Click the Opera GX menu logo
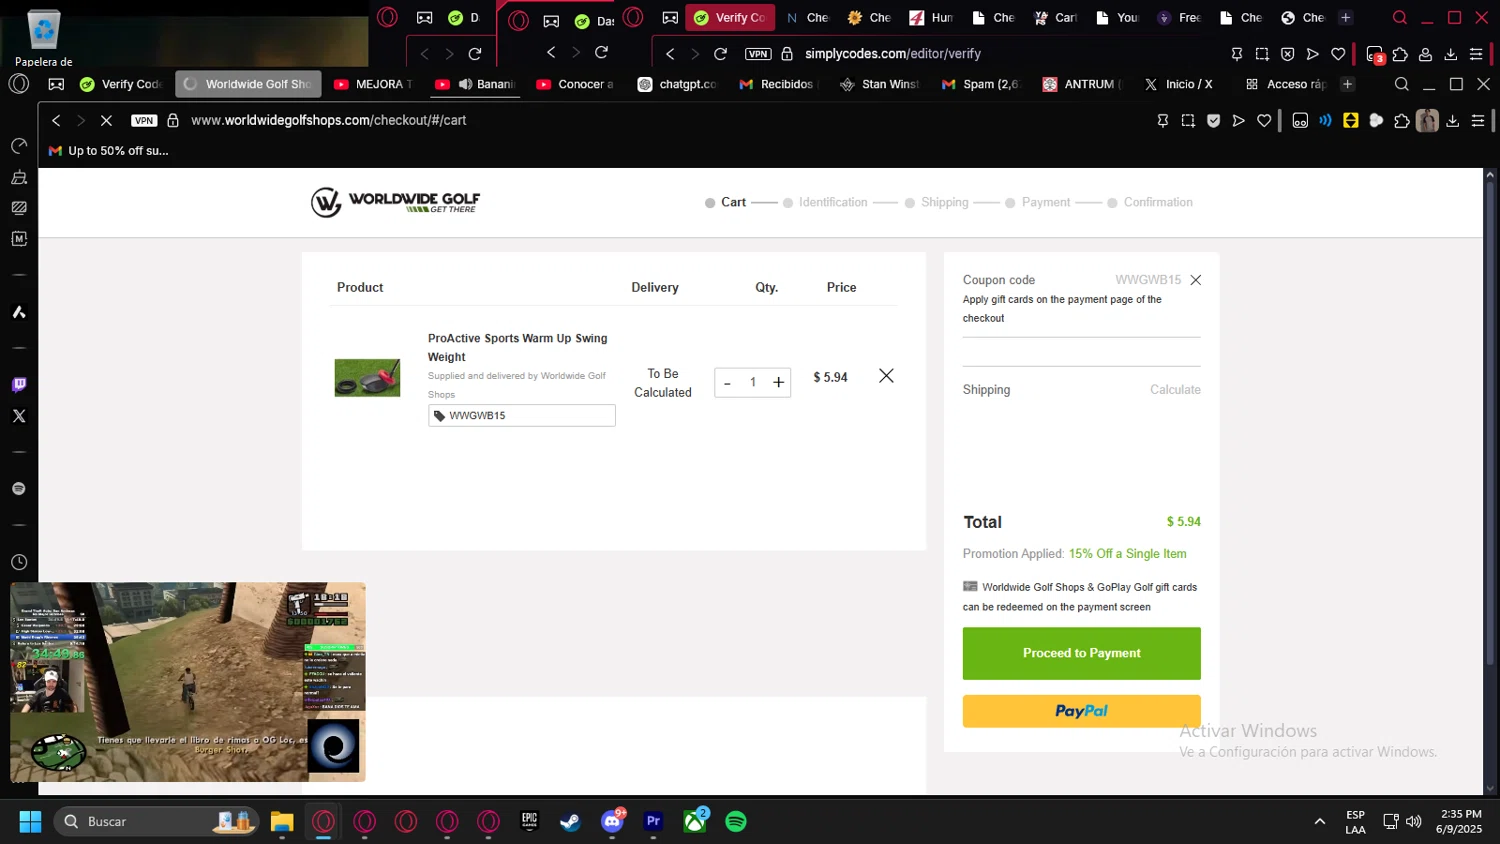 (x=19, y=84)
